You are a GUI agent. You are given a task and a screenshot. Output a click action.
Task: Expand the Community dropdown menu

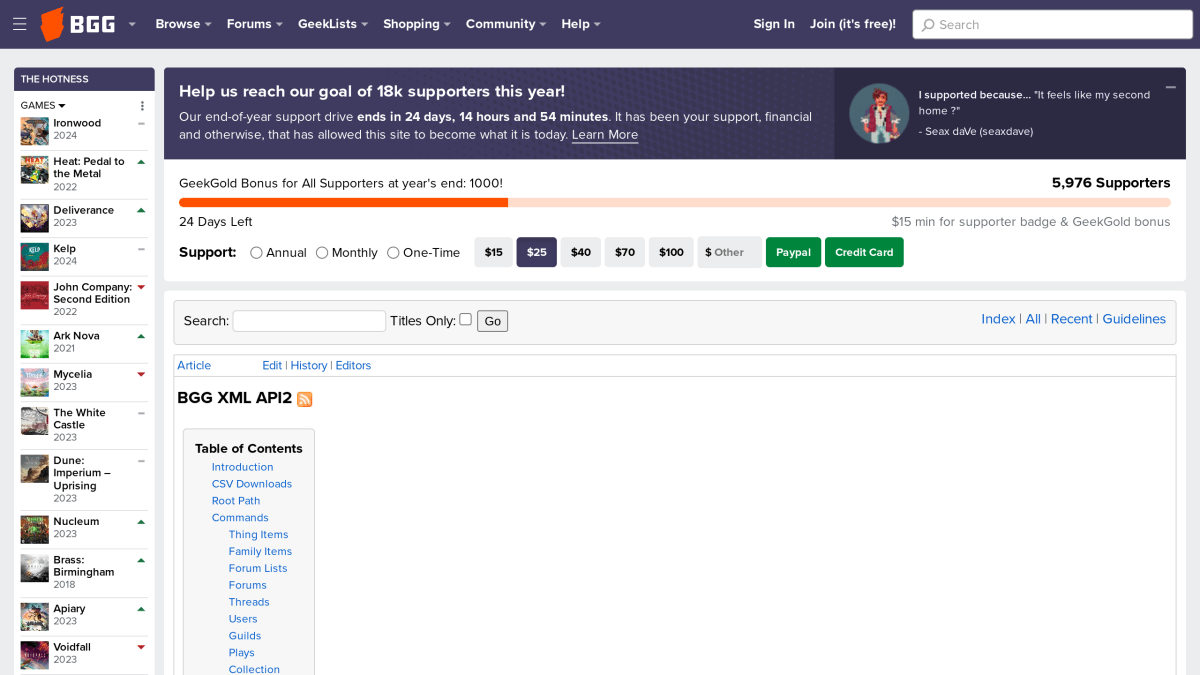point(506,24)
